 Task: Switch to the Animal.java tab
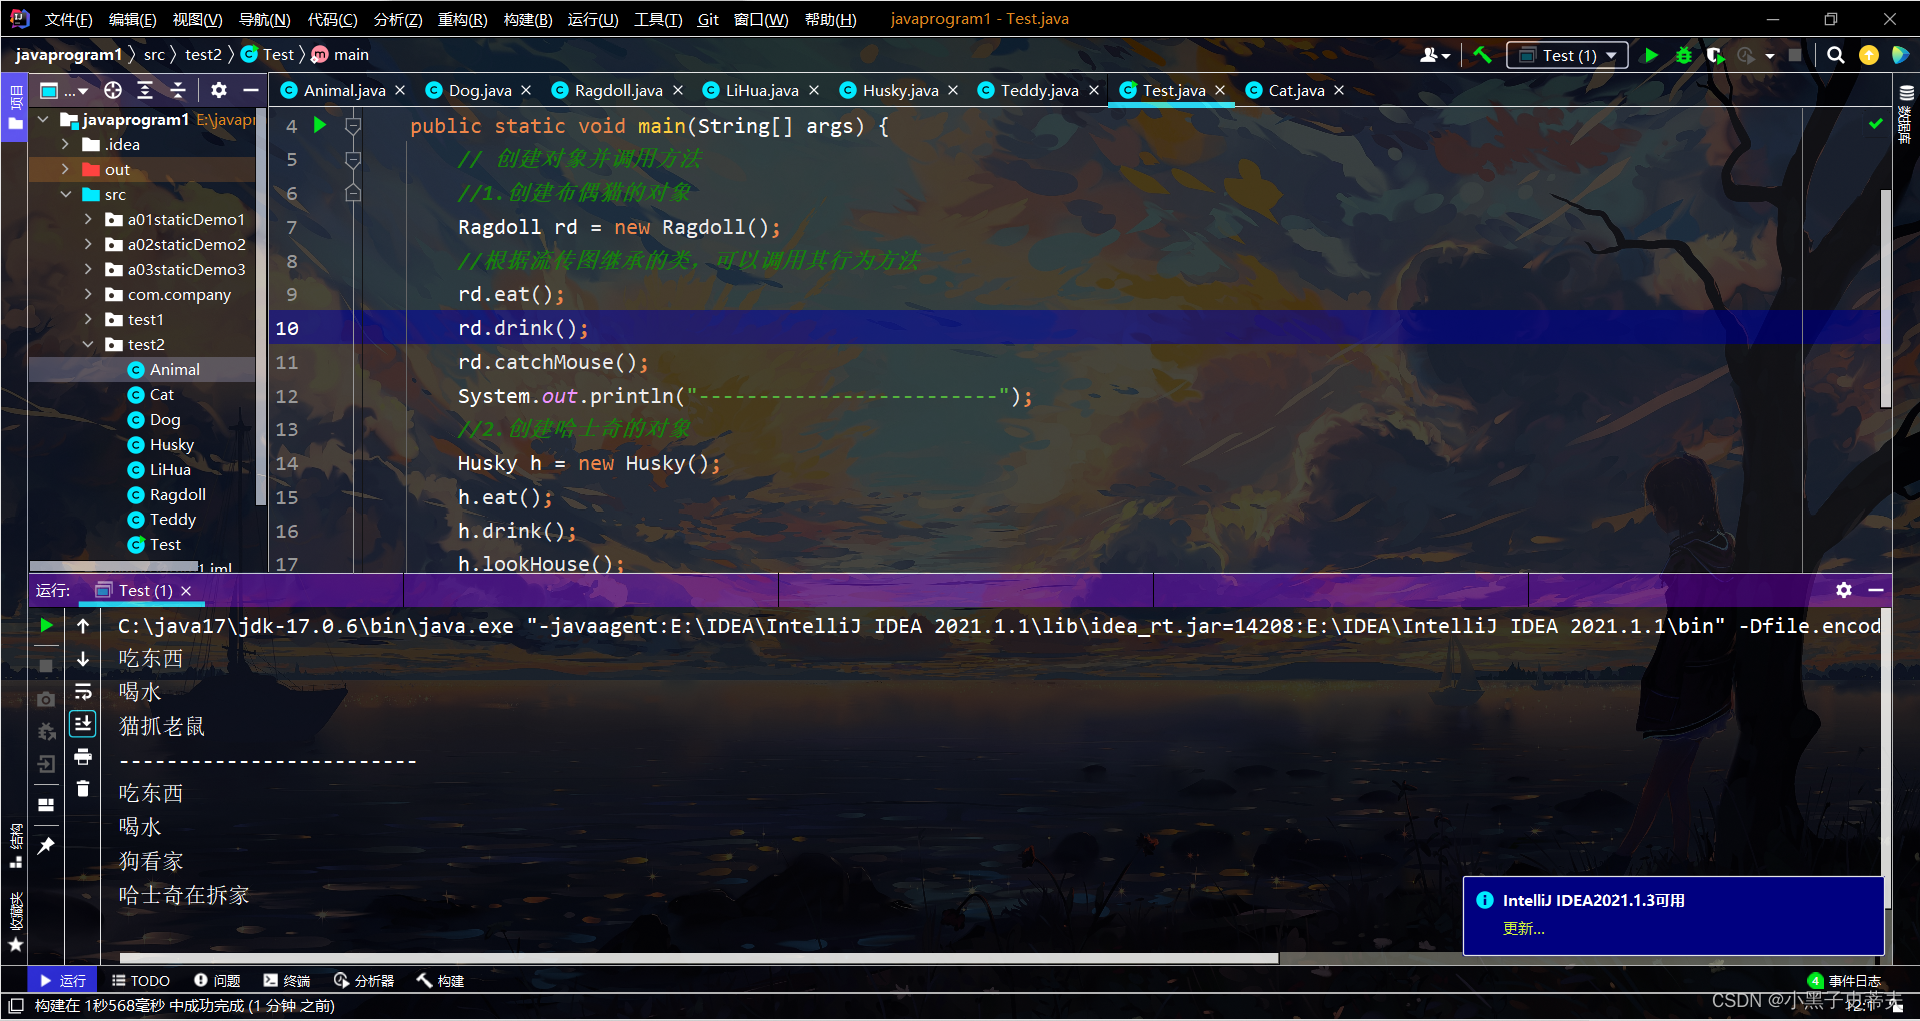[343, 90]
